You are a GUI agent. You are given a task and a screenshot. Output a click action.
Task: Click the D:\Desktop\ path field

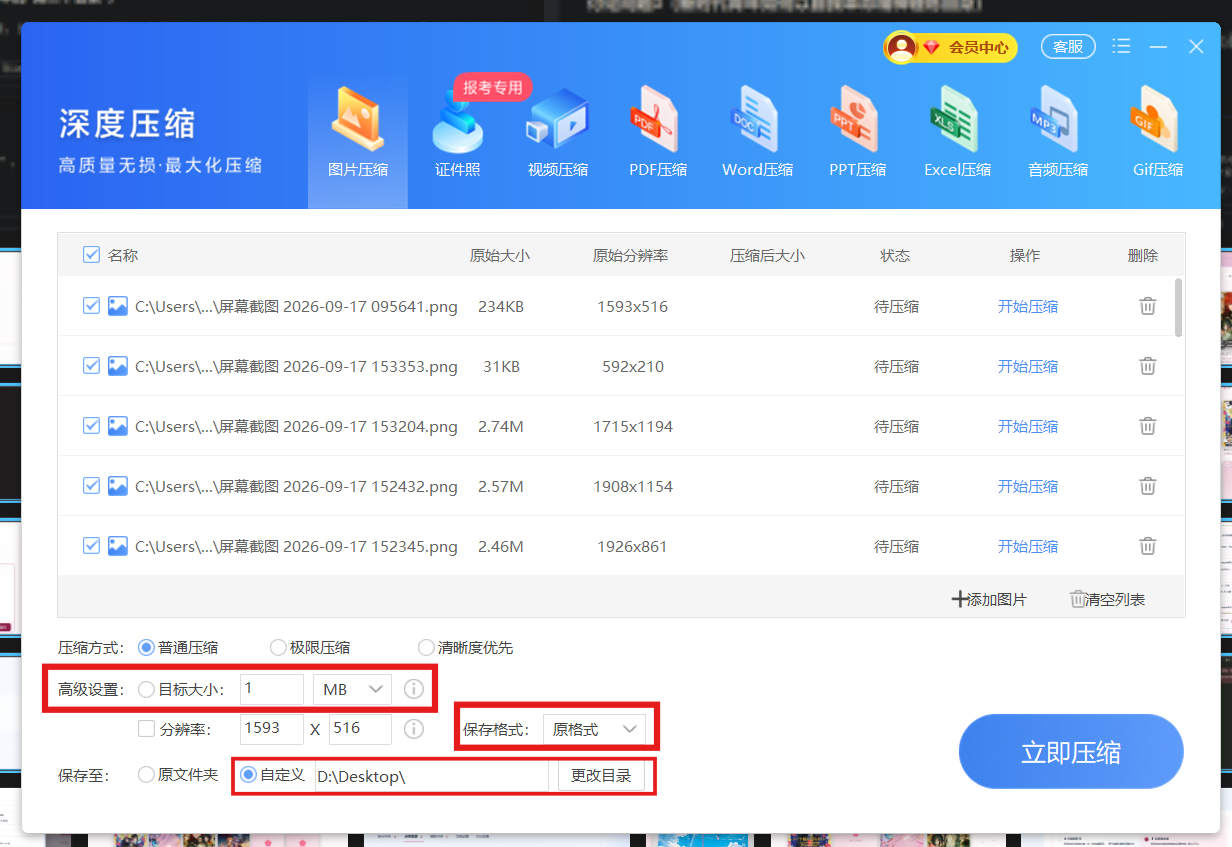click(431, 775)
